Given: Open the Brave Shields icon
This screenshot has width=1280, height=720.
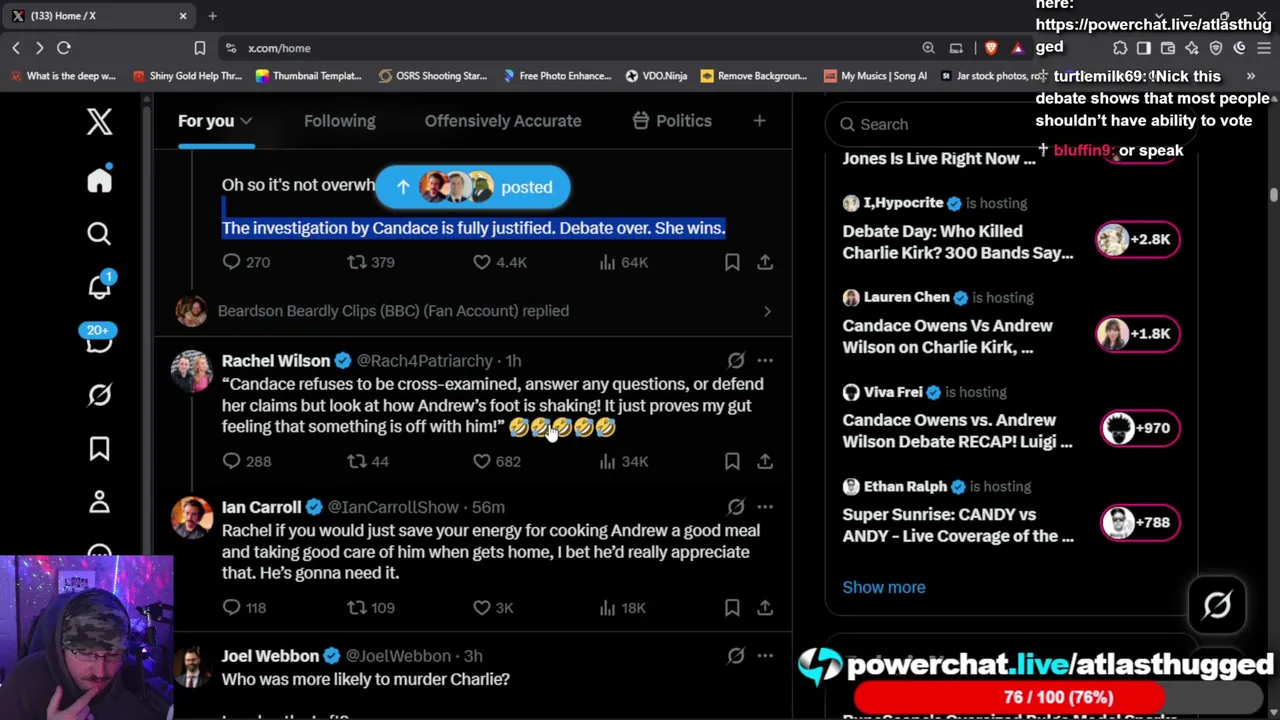Looking at the screenshot, I should click(x=991, y=48).
